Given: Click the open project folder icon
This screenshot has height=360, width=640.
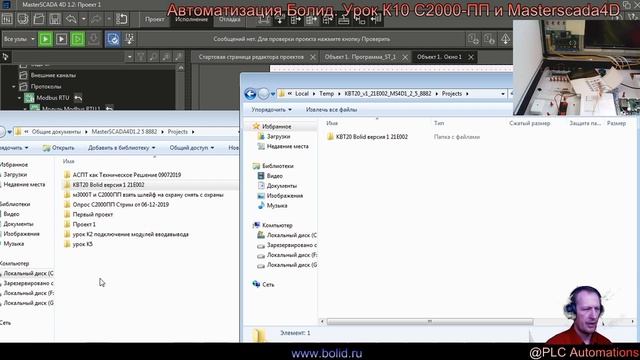Looking at the screenshot, I should coord(39,19).
